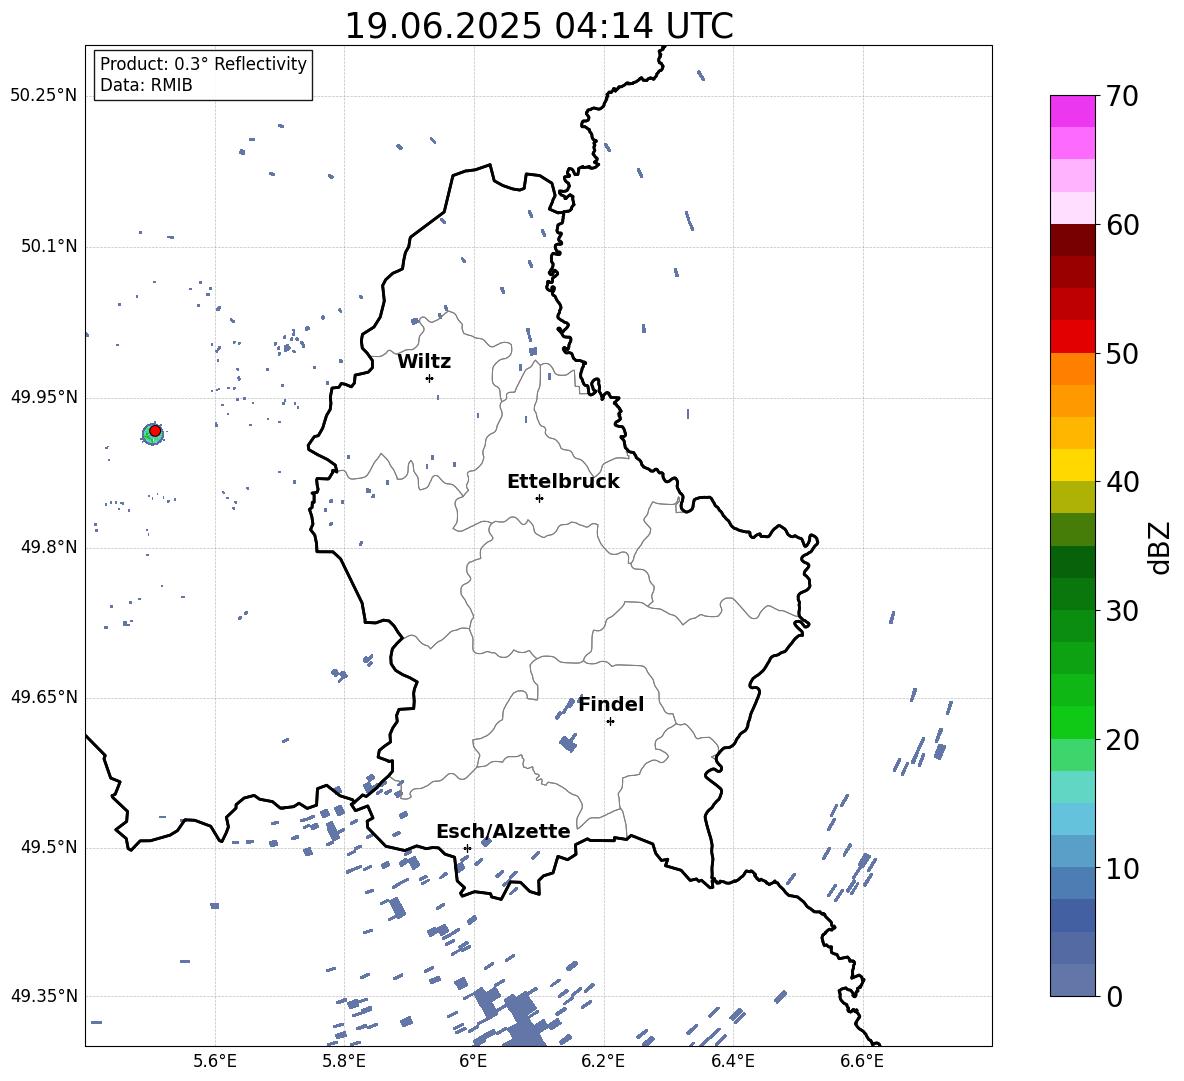The image size is (1184, 1081).
Task: Click the yellow colorbar segment at 40 dBZ
Action: pos(1072,465)
